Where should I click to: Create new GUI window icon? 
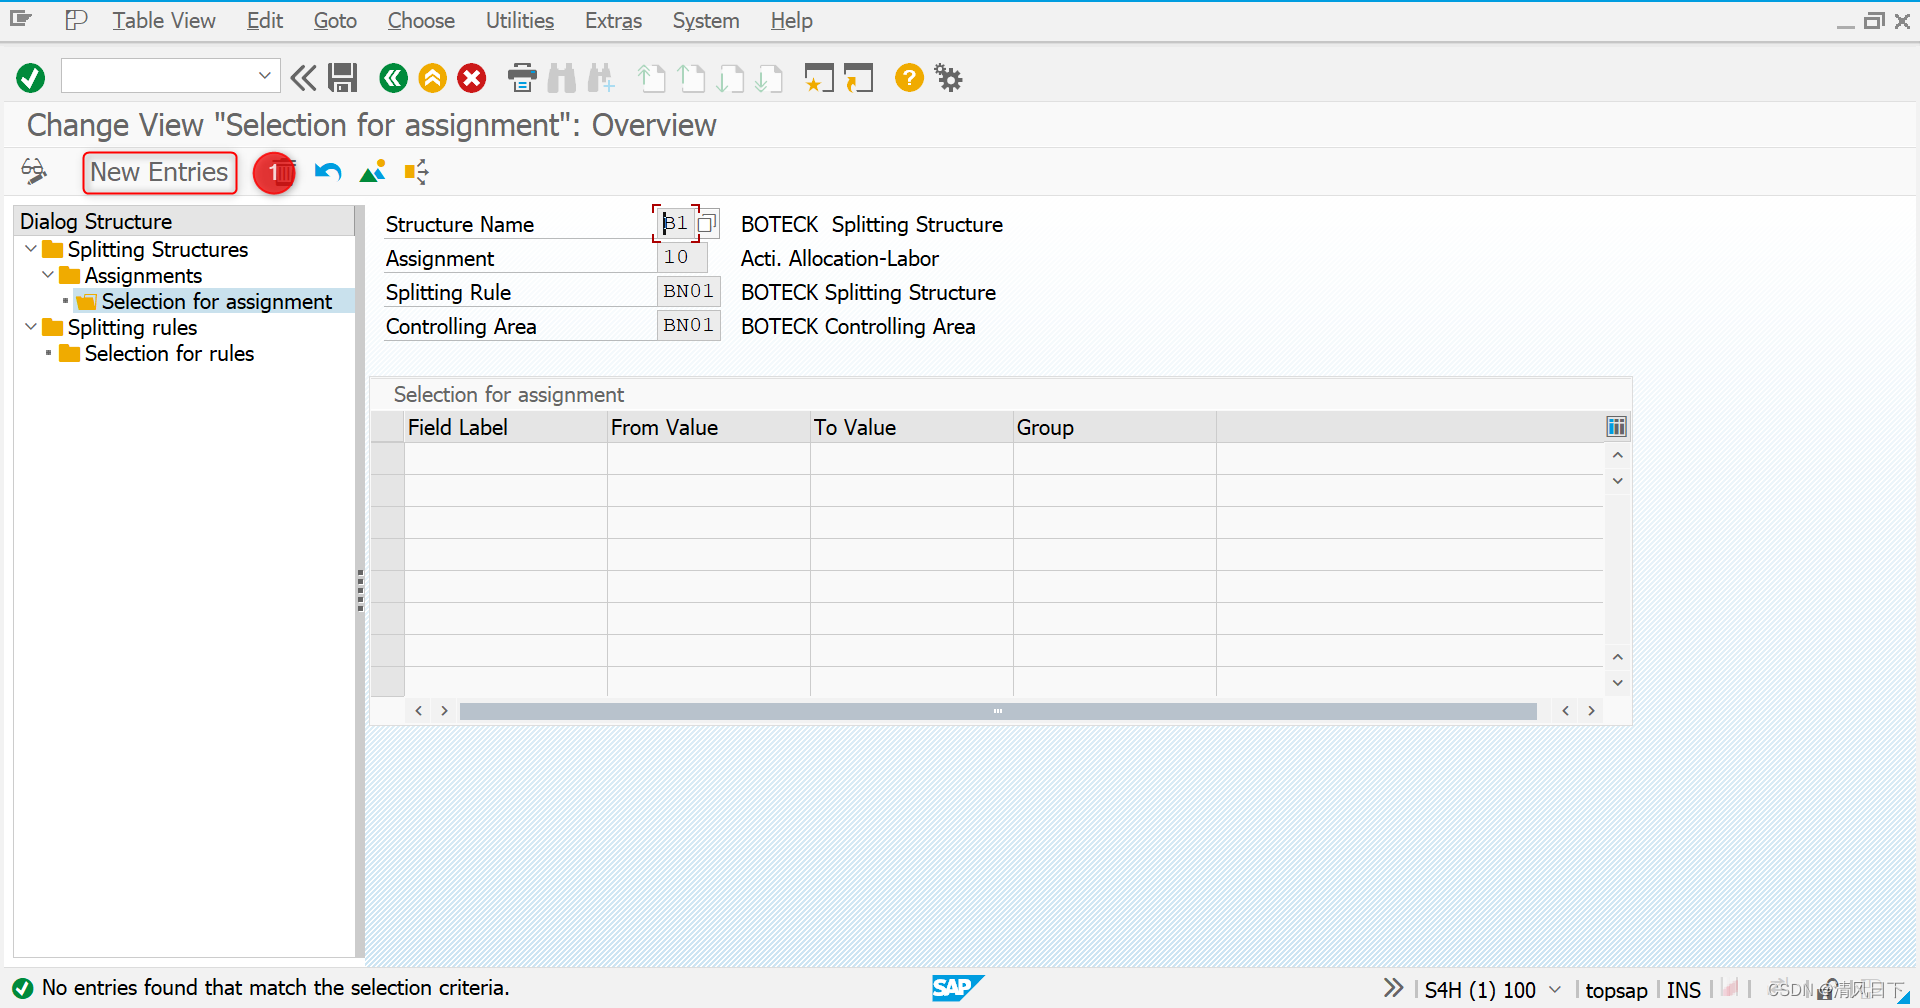[x=819, y=77]
